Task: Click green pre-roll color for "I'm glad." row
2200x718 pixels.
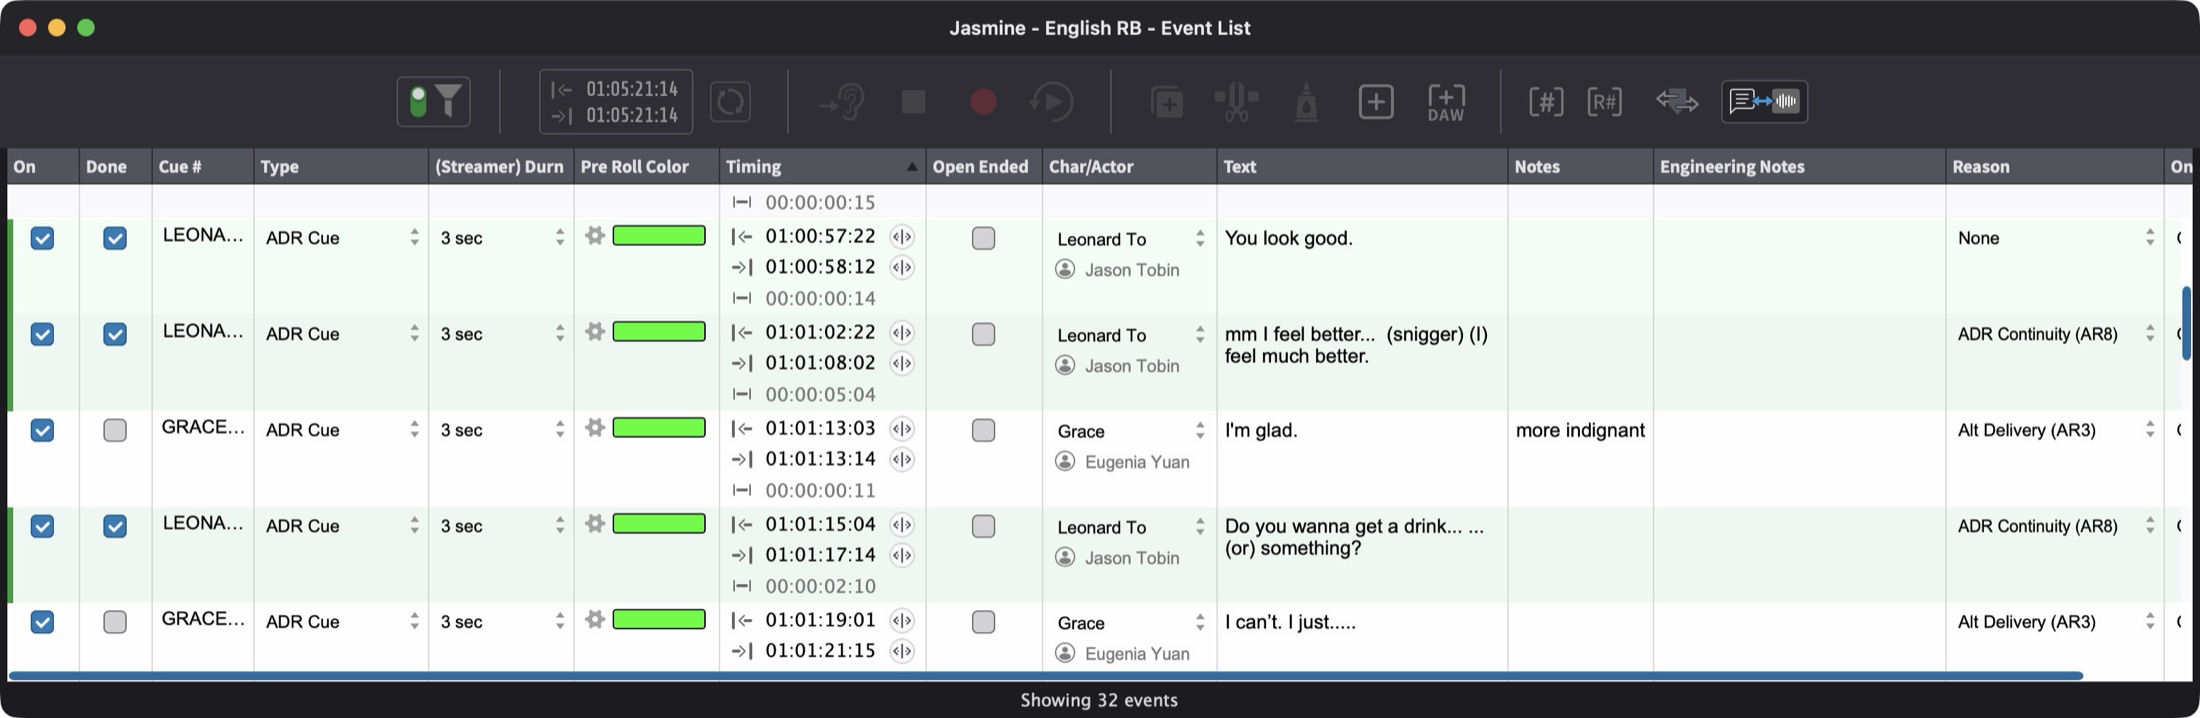Action: 659,427
